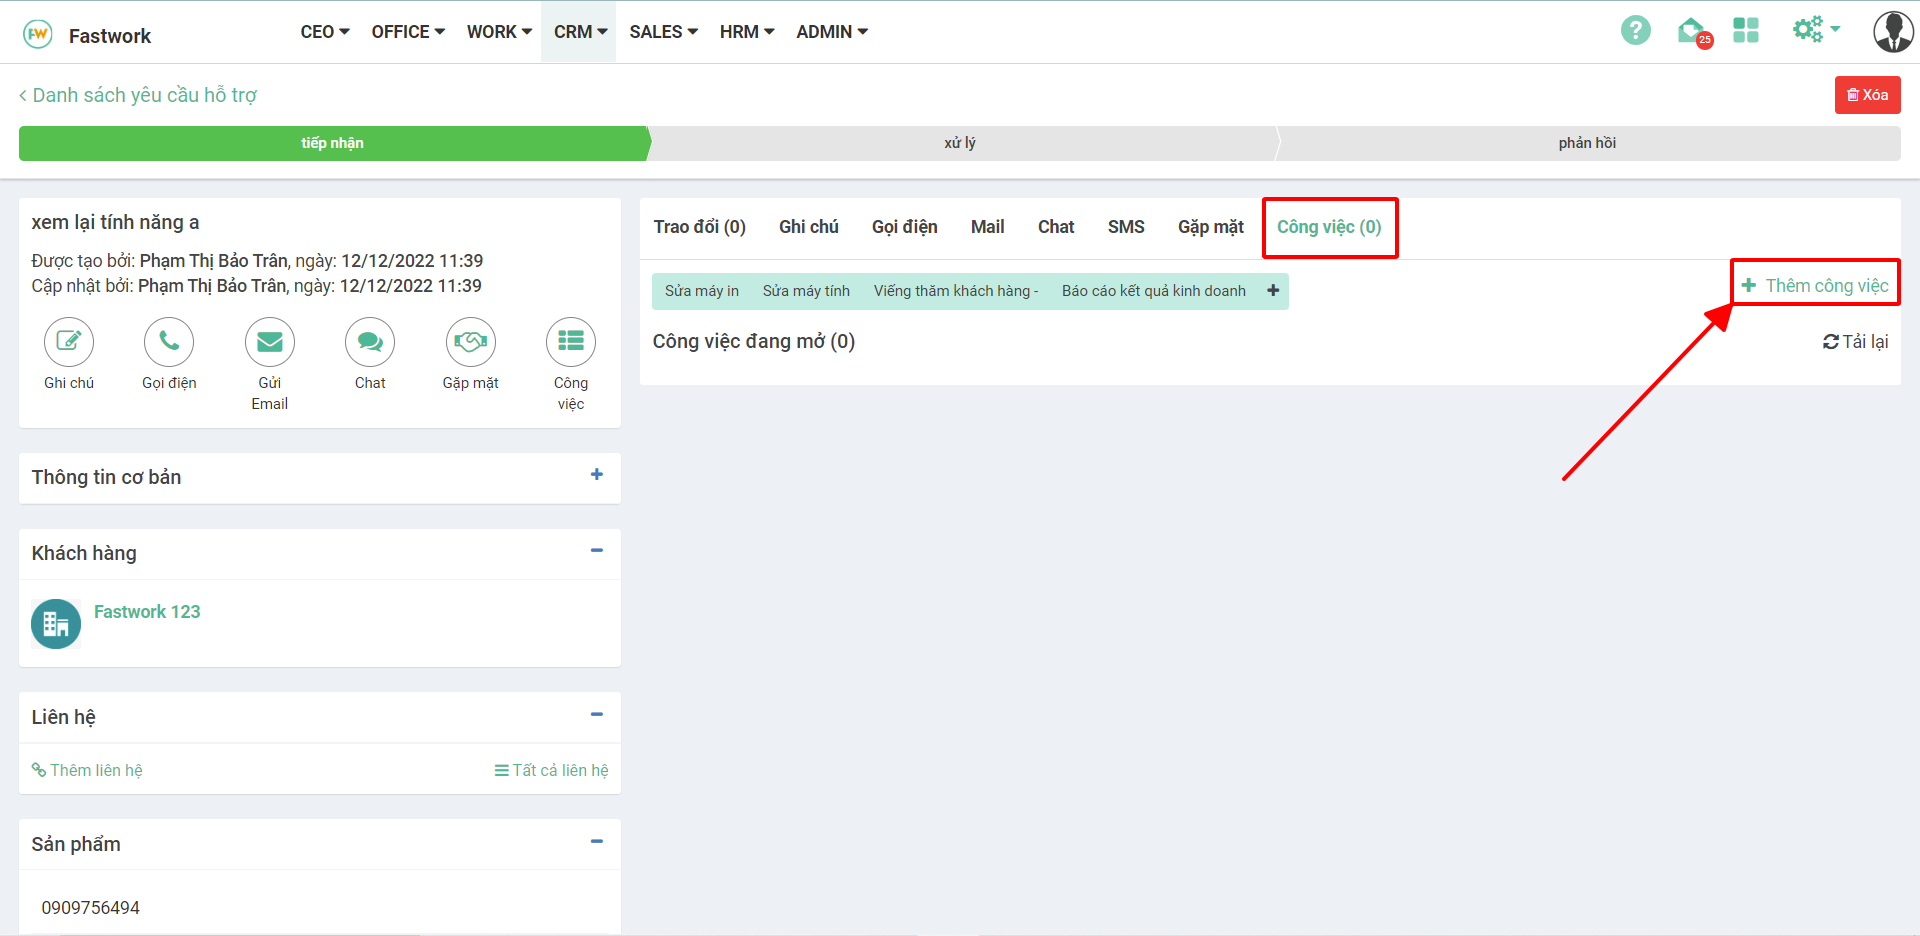Open the settings gear dropdown
This screenshot has height=936, width=1920.
pyautogui.click(x=1815, y=30)
